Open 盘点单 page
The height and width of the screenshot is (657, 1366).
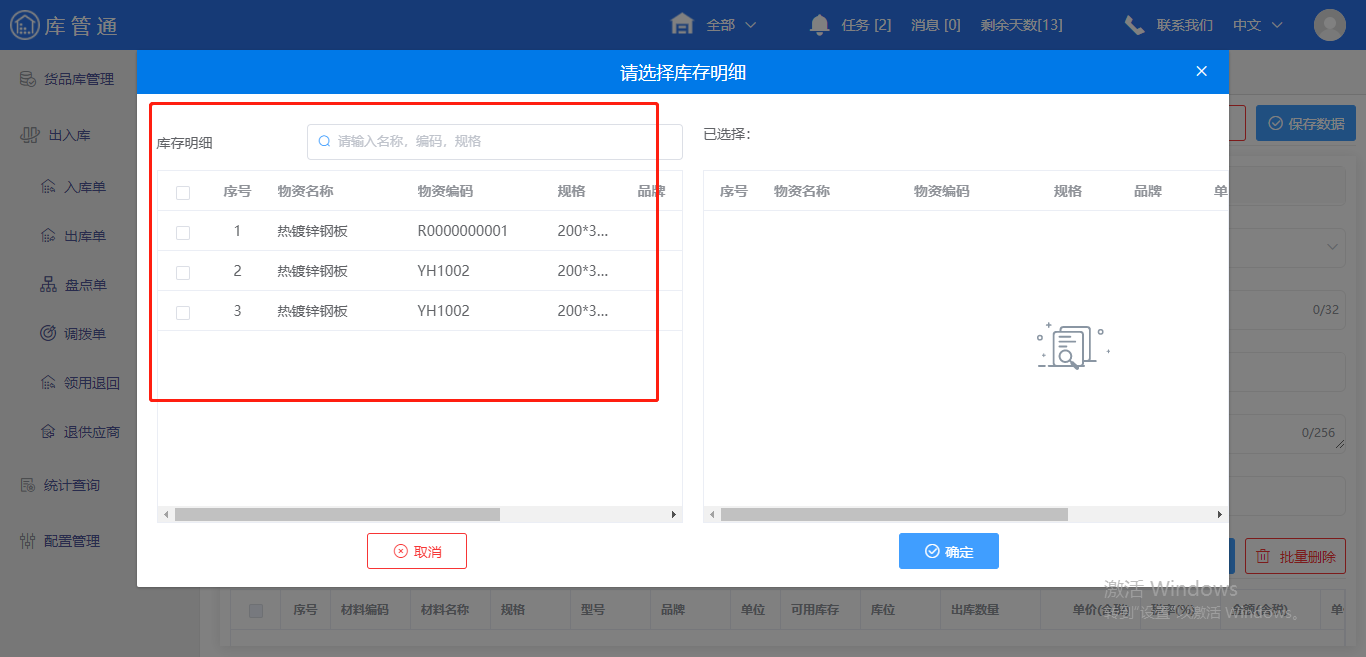click(85, 285)
